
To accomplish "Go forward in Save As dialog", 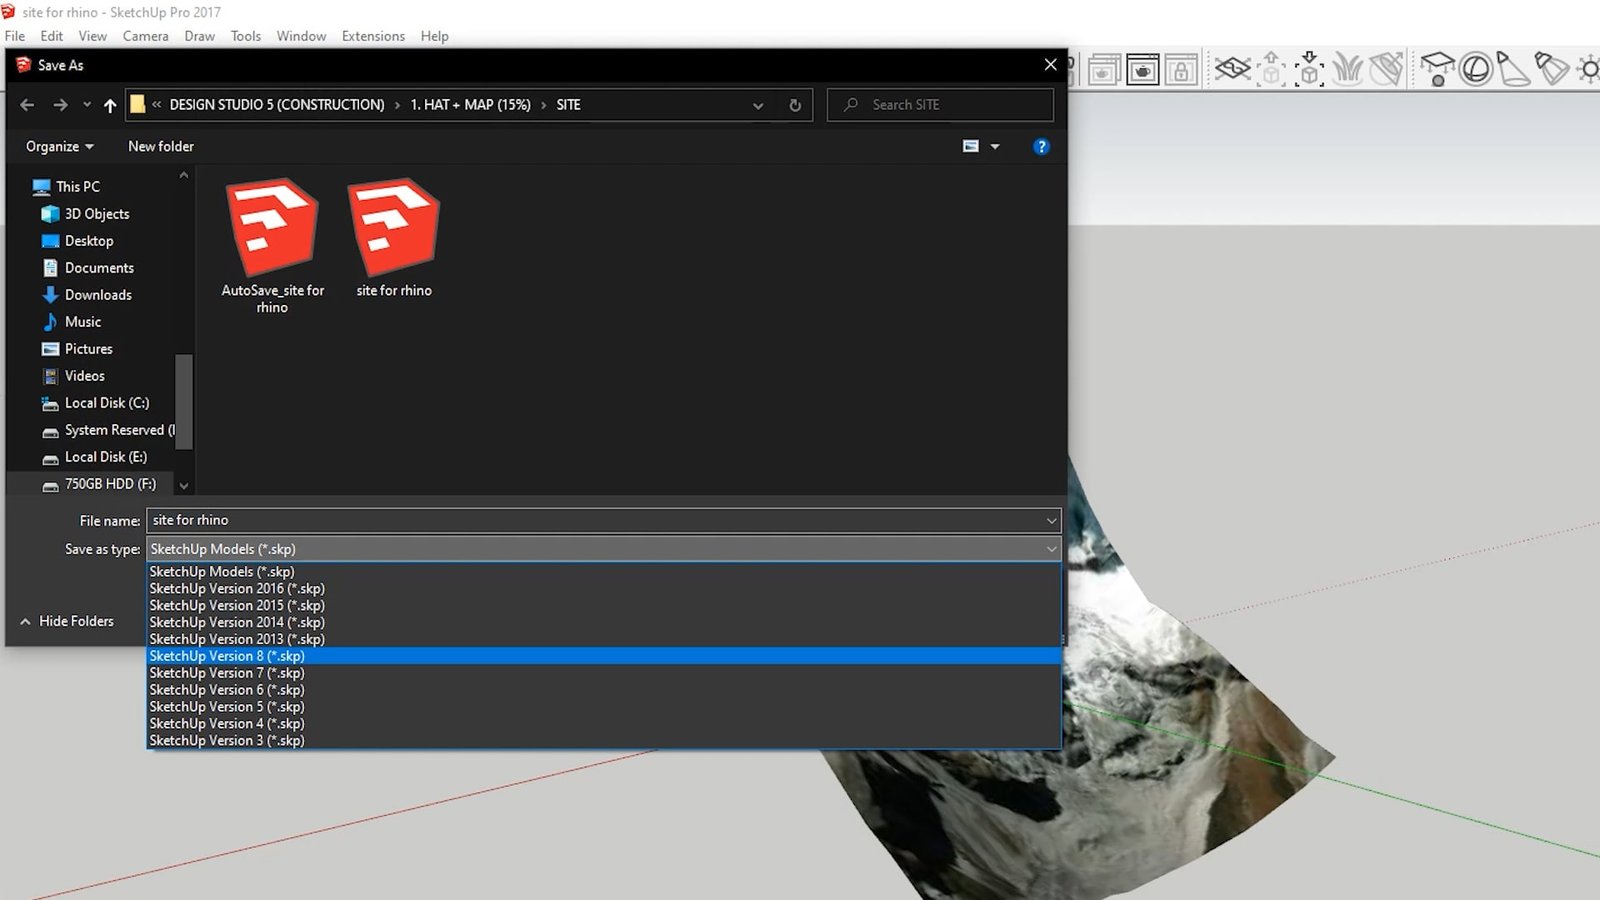I will tap(60, 105).
